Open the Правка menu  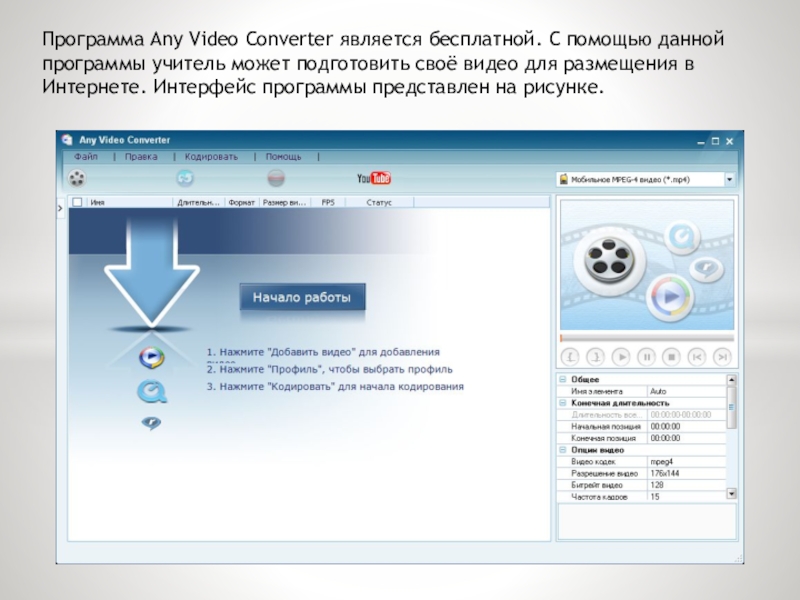[141, 157]
